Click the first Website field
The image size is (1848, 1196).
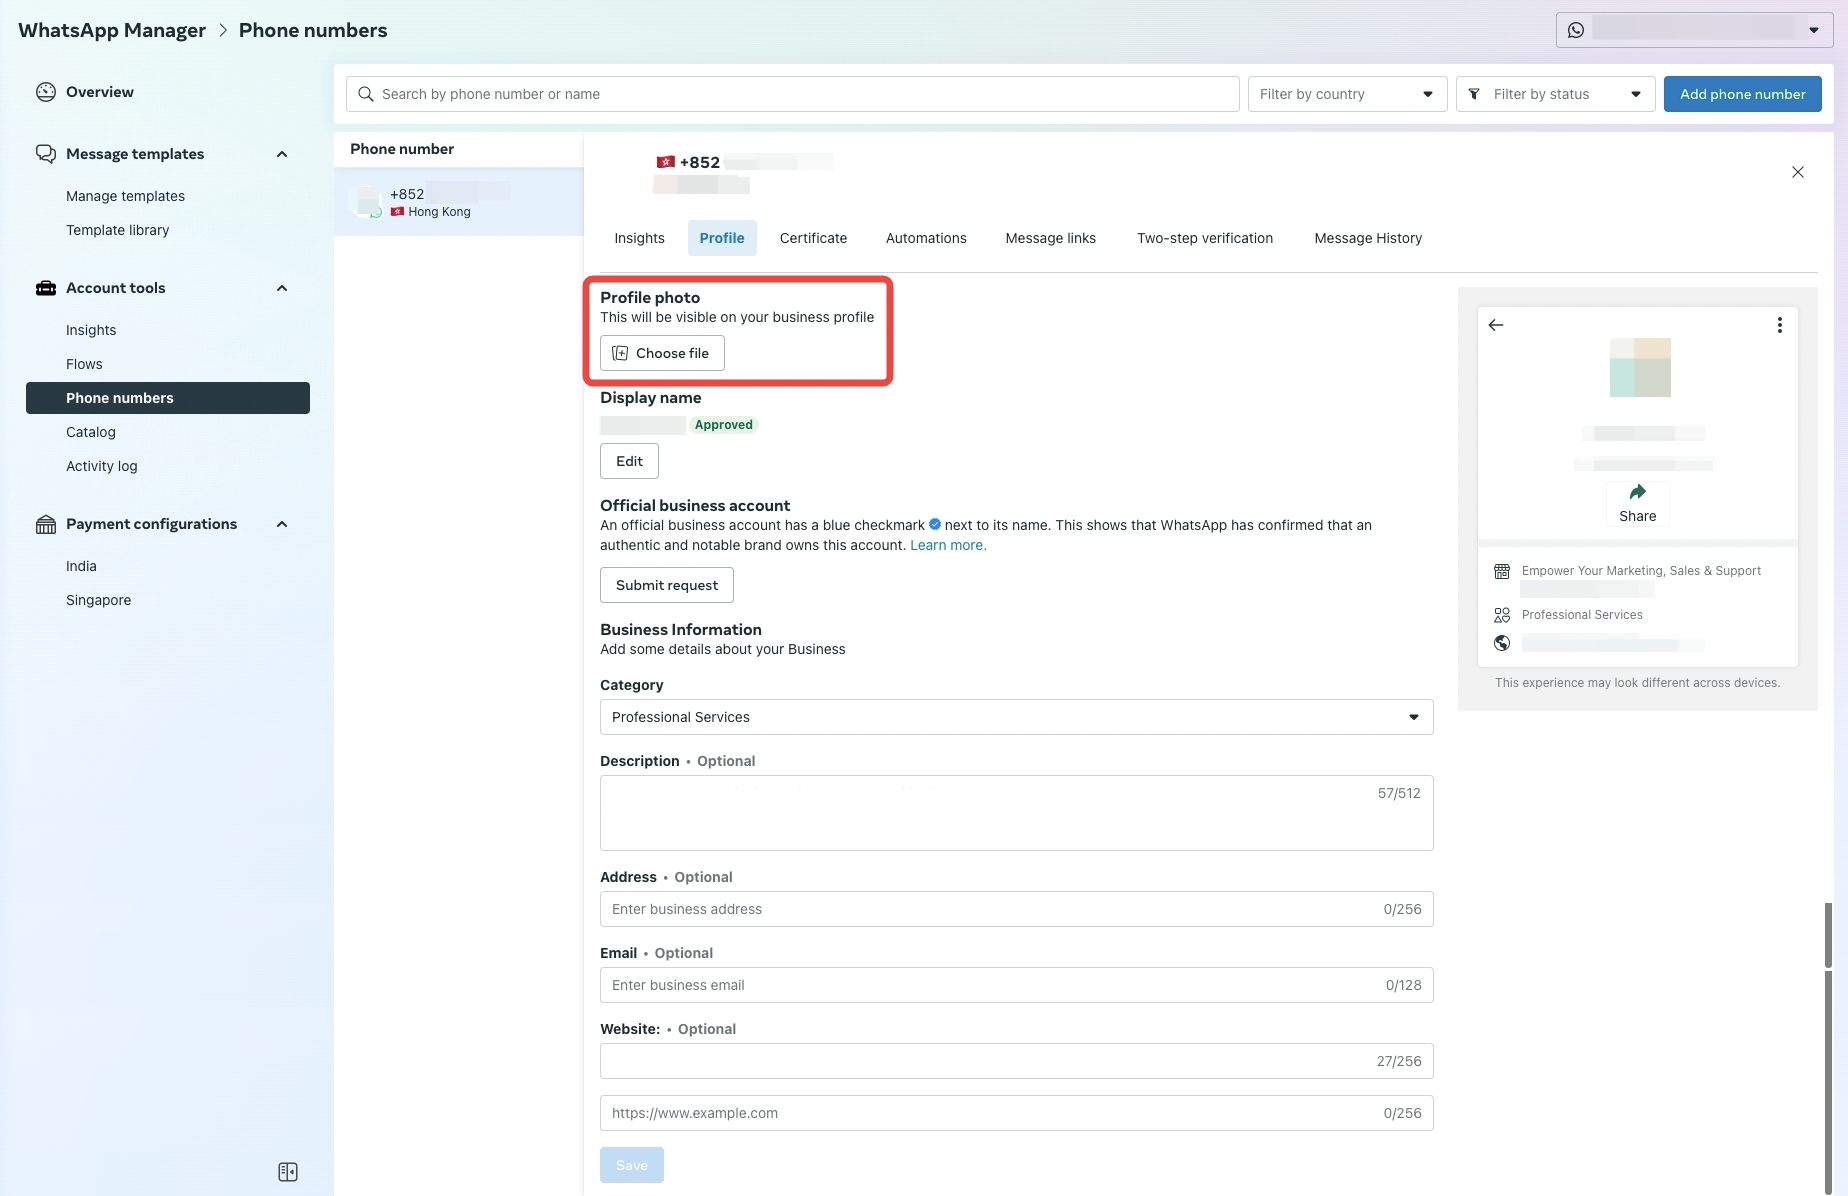pyautogui.click(x=1016, y=1061)
